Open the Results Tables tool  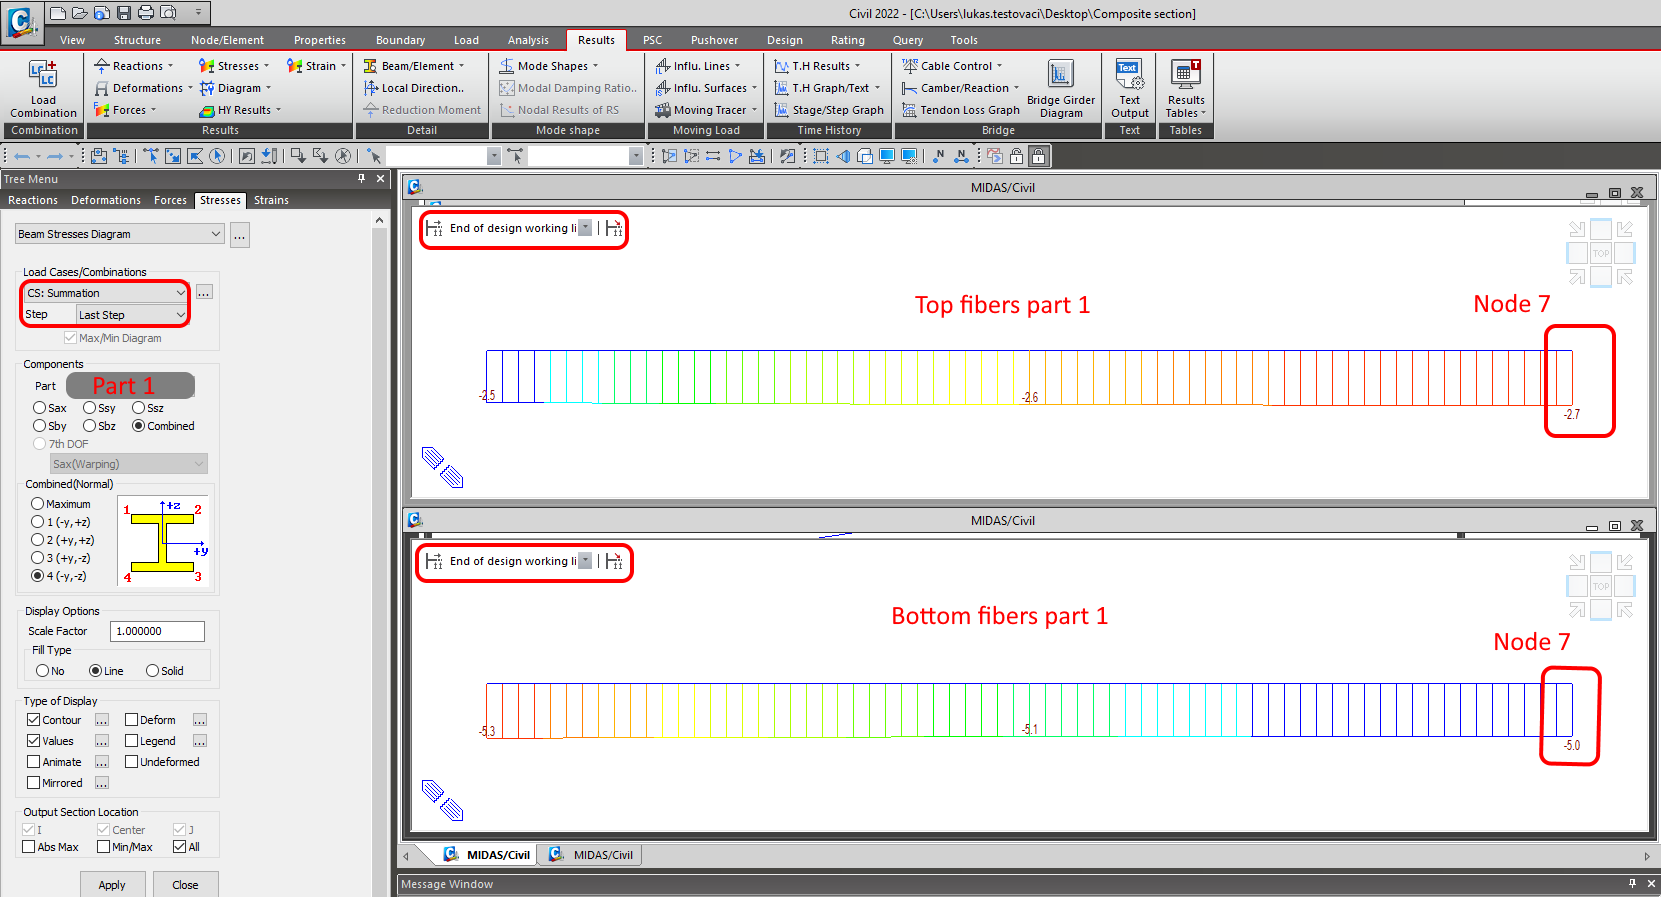pos(1186,88)
